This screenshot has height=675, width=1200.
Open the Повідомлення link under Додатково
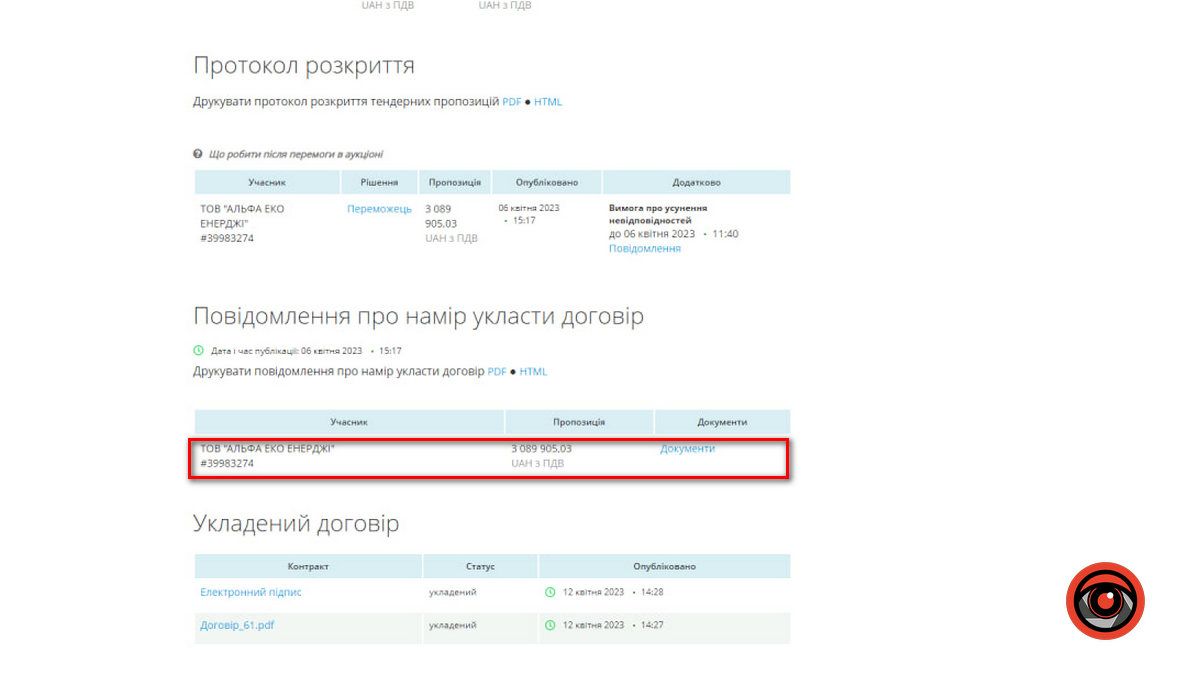tap(644, 249)
